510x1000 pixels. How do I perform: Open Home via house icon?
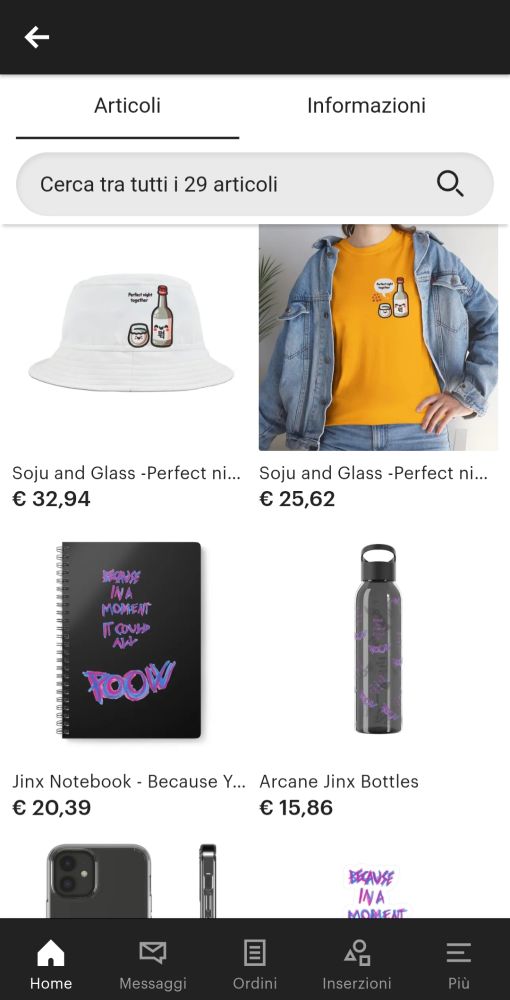click(x=50, y=954)
